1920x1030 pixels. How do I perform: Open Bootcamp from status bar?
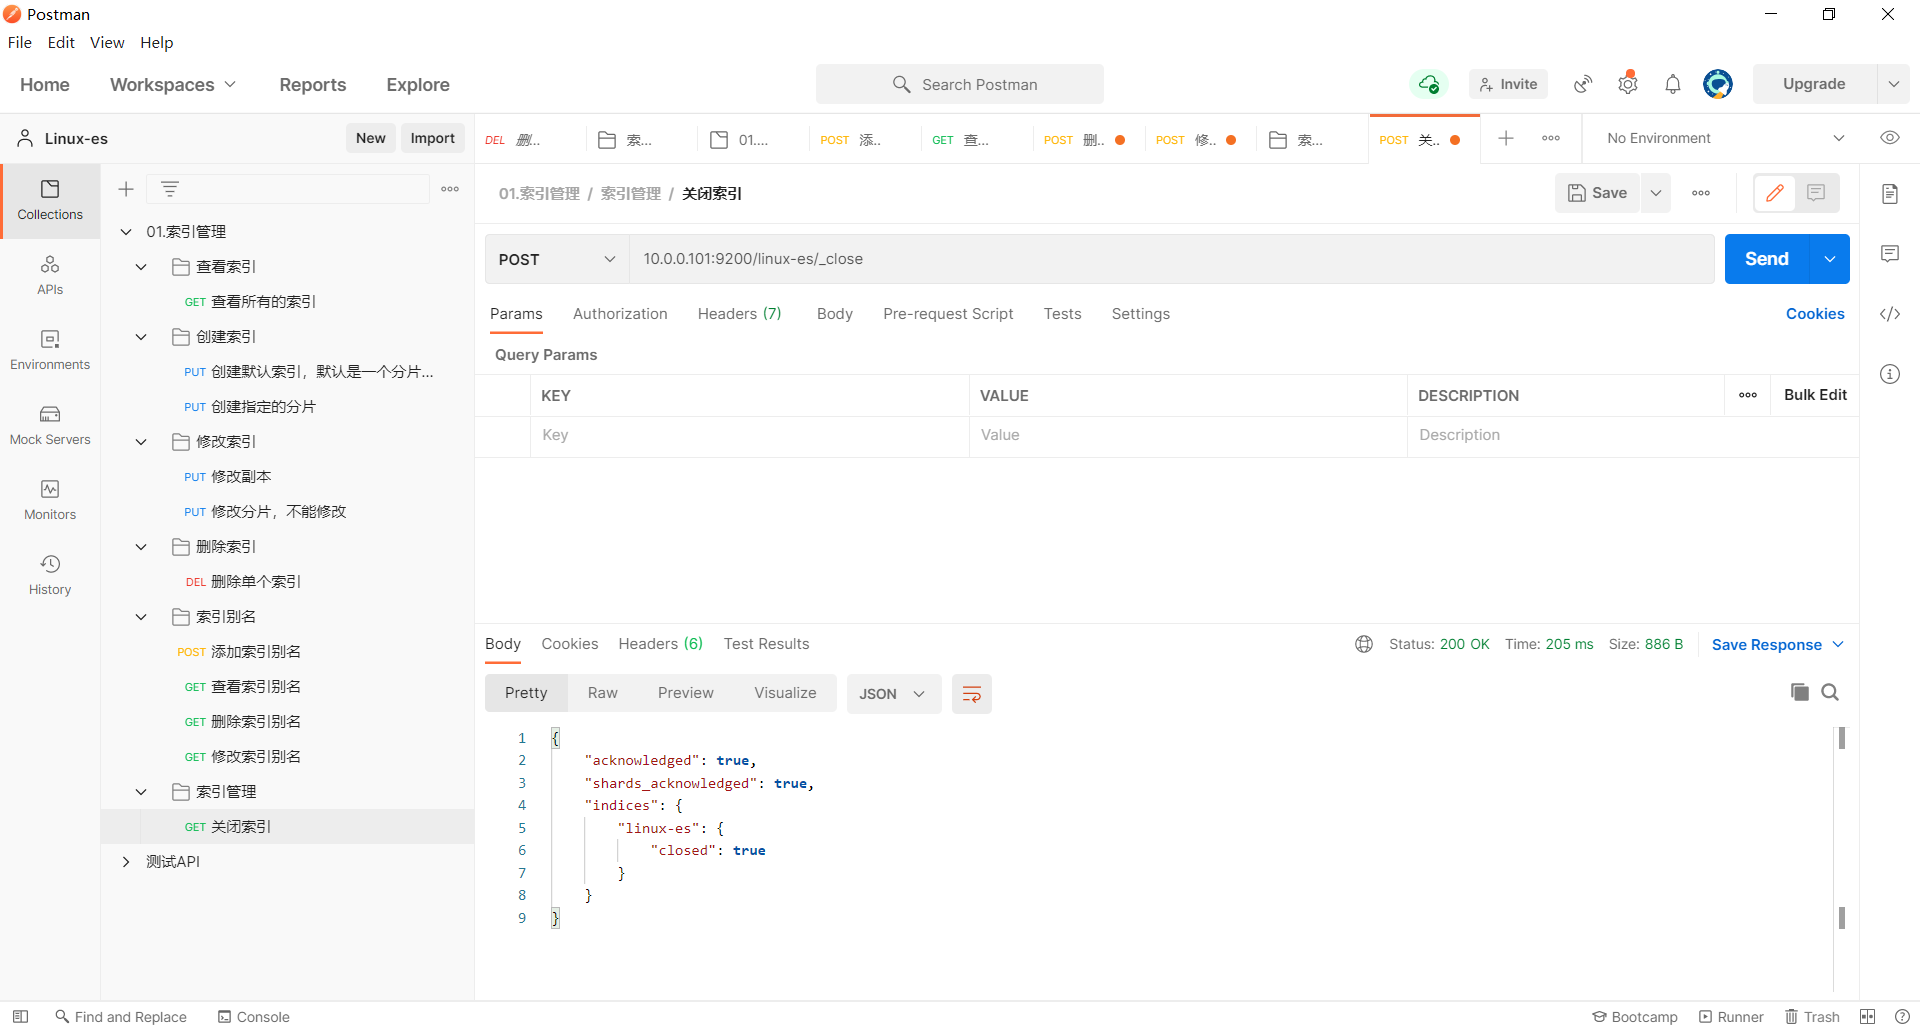coord(1635,1016)
